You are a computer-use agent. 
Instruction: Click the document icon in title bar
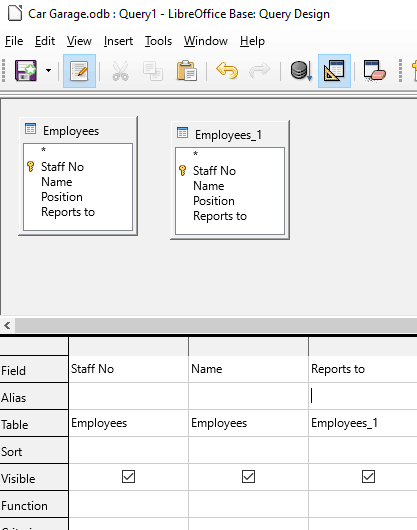(x=15, y=14)
